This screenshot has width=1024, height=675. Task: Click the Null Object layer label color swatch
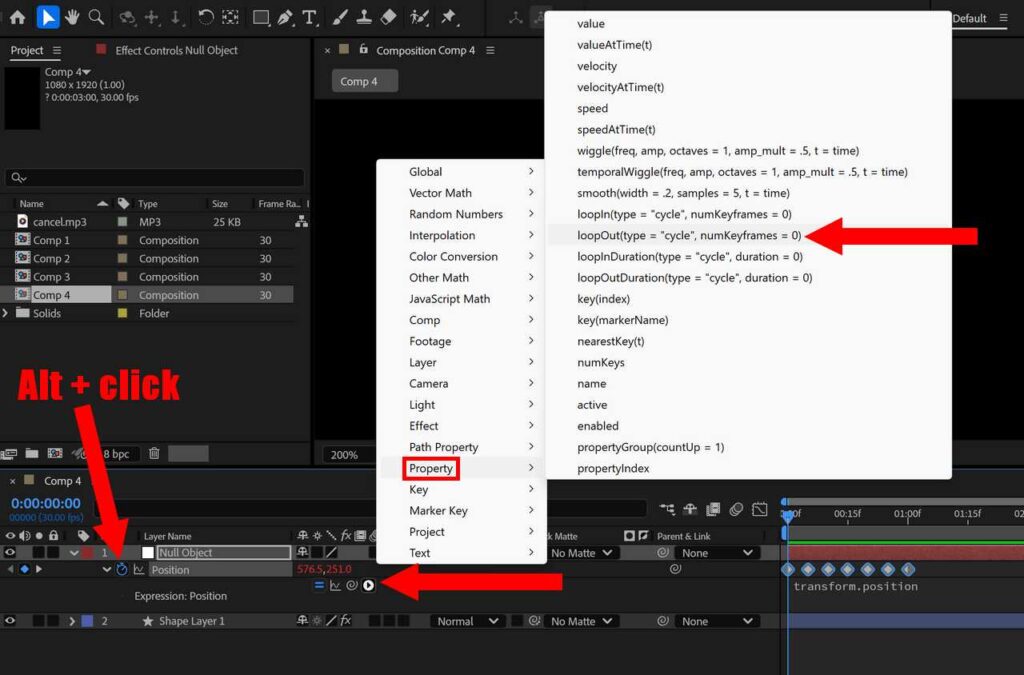pyautogui.click(x=87, y=552)
